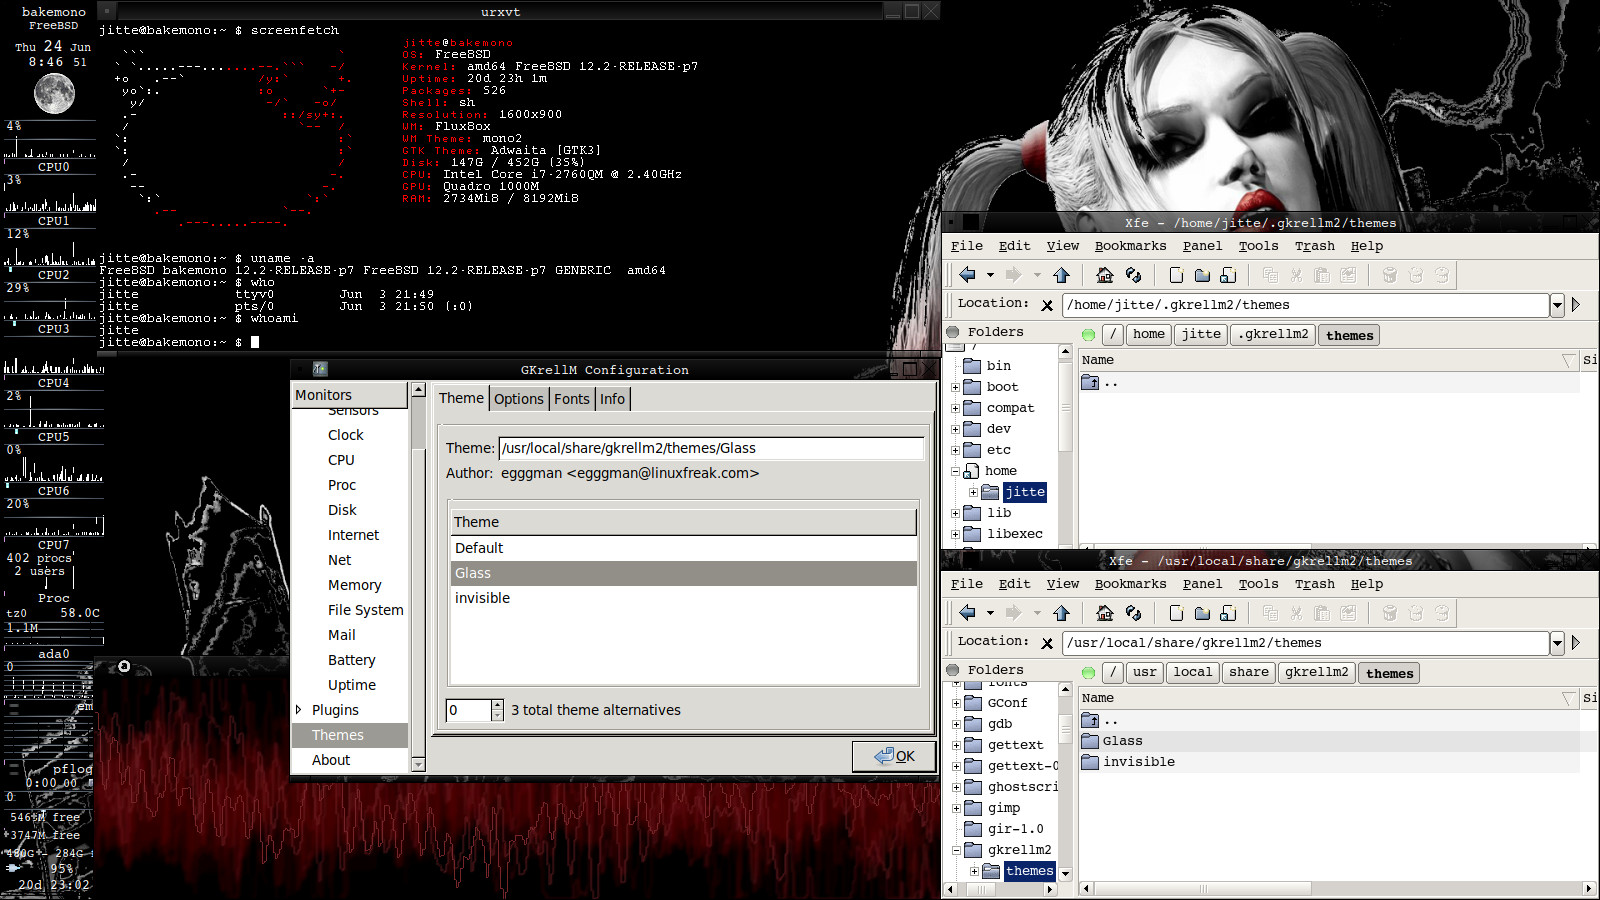Open the location history dropdown for /home/jitte/.gkrellm2/themes
This screenshot has width=1600, height=900.
1557,306
